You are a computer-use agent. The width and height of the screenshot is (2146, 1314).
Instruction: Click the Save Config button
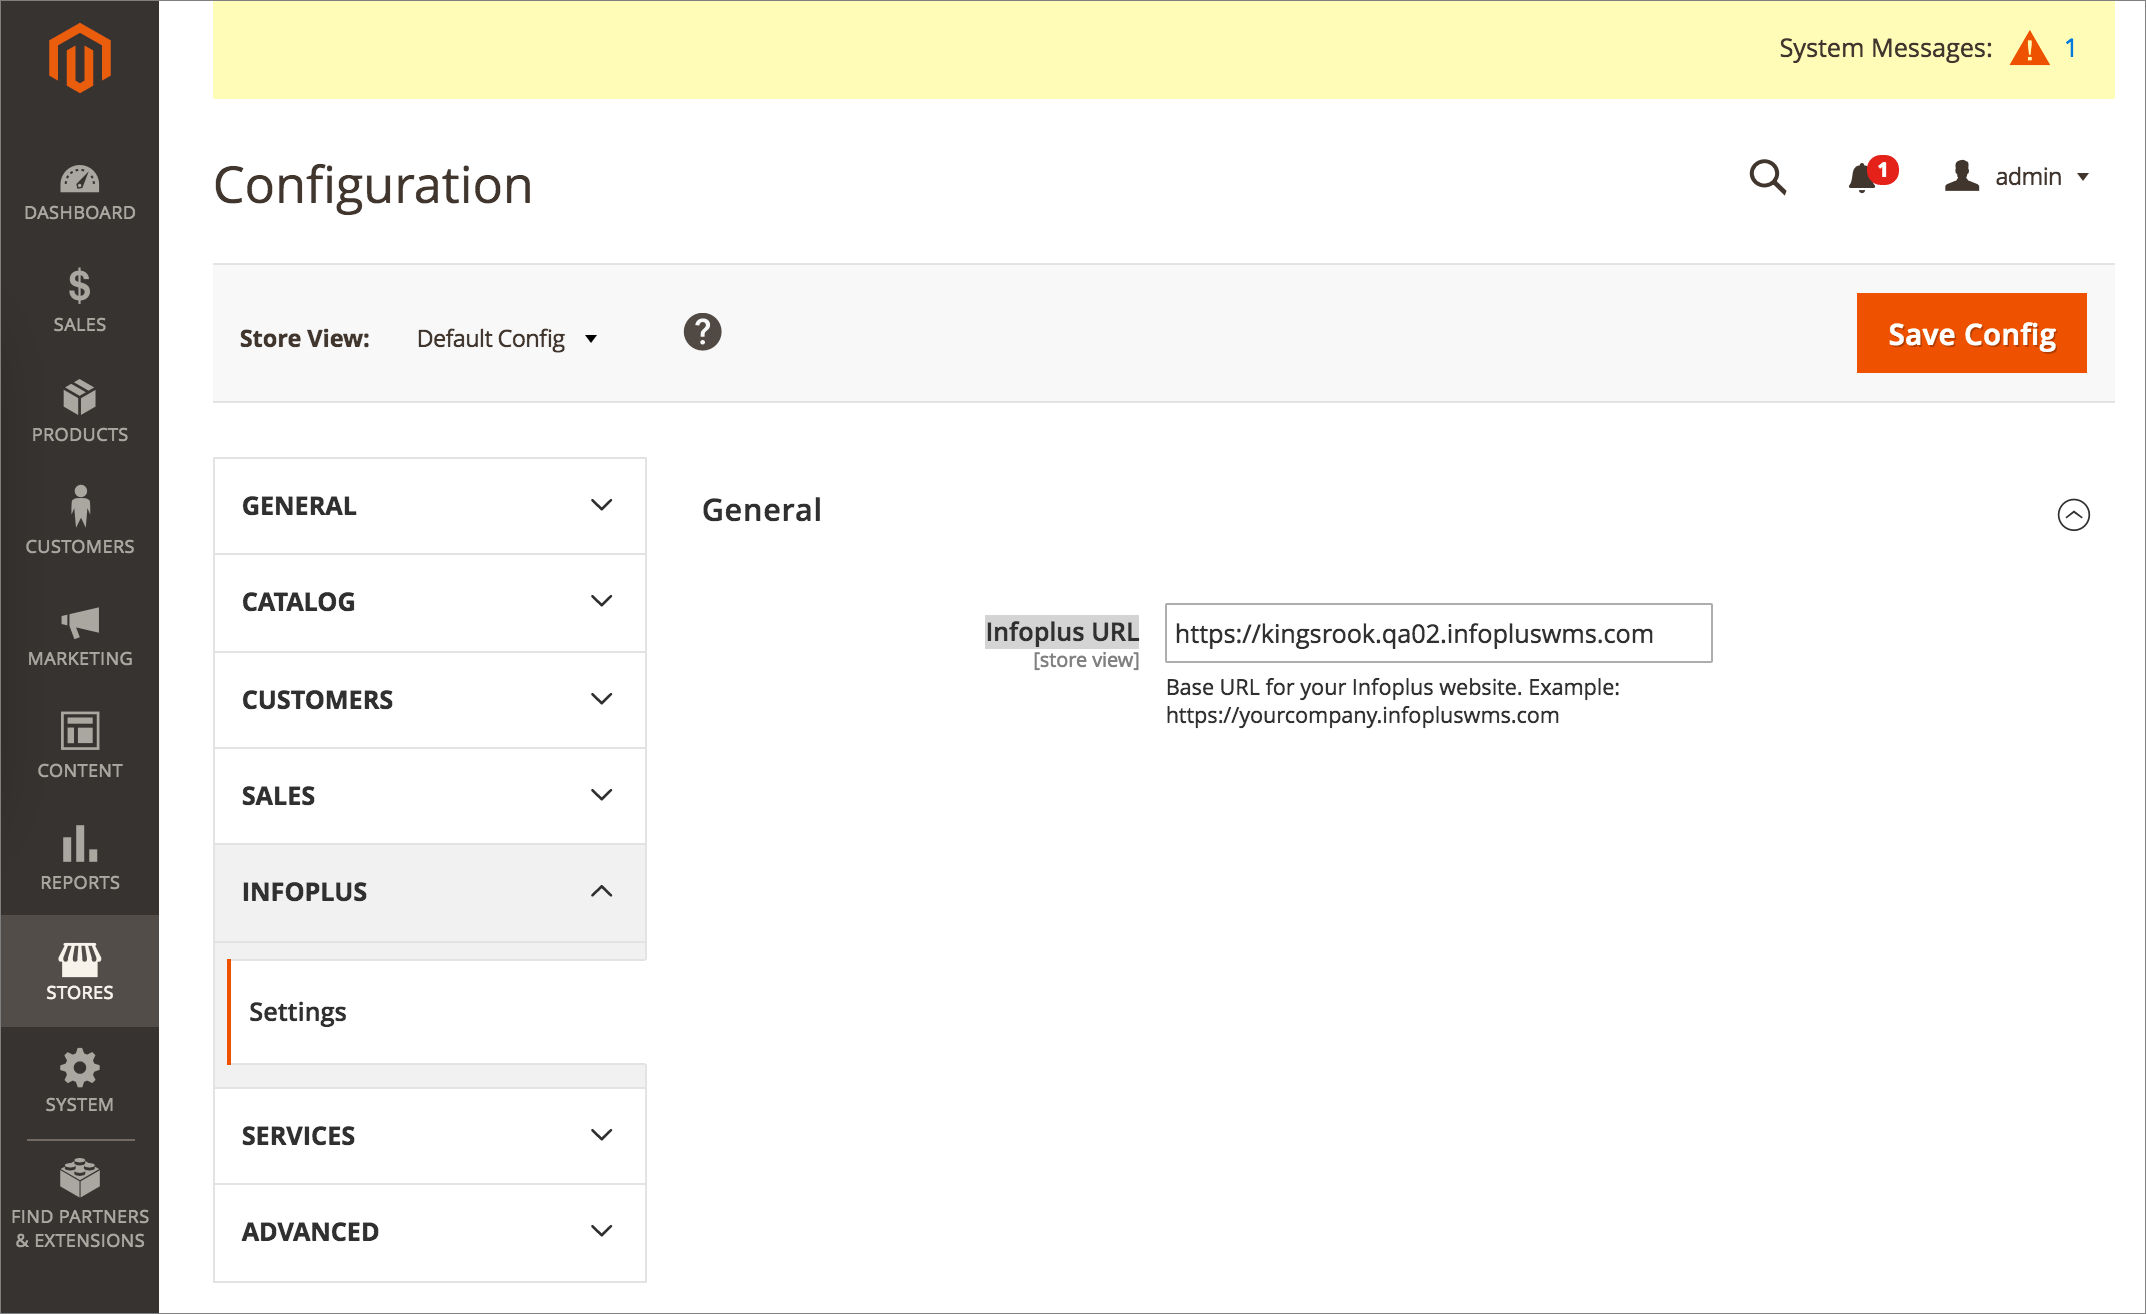pyautogui.click(x=1971, y=333)
